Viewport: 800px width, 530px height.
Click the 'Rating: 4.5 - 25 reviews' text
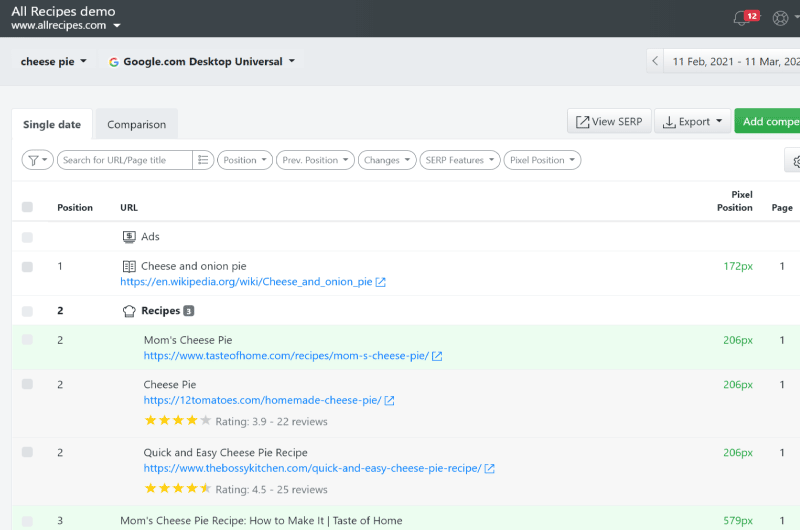(271, 490)
